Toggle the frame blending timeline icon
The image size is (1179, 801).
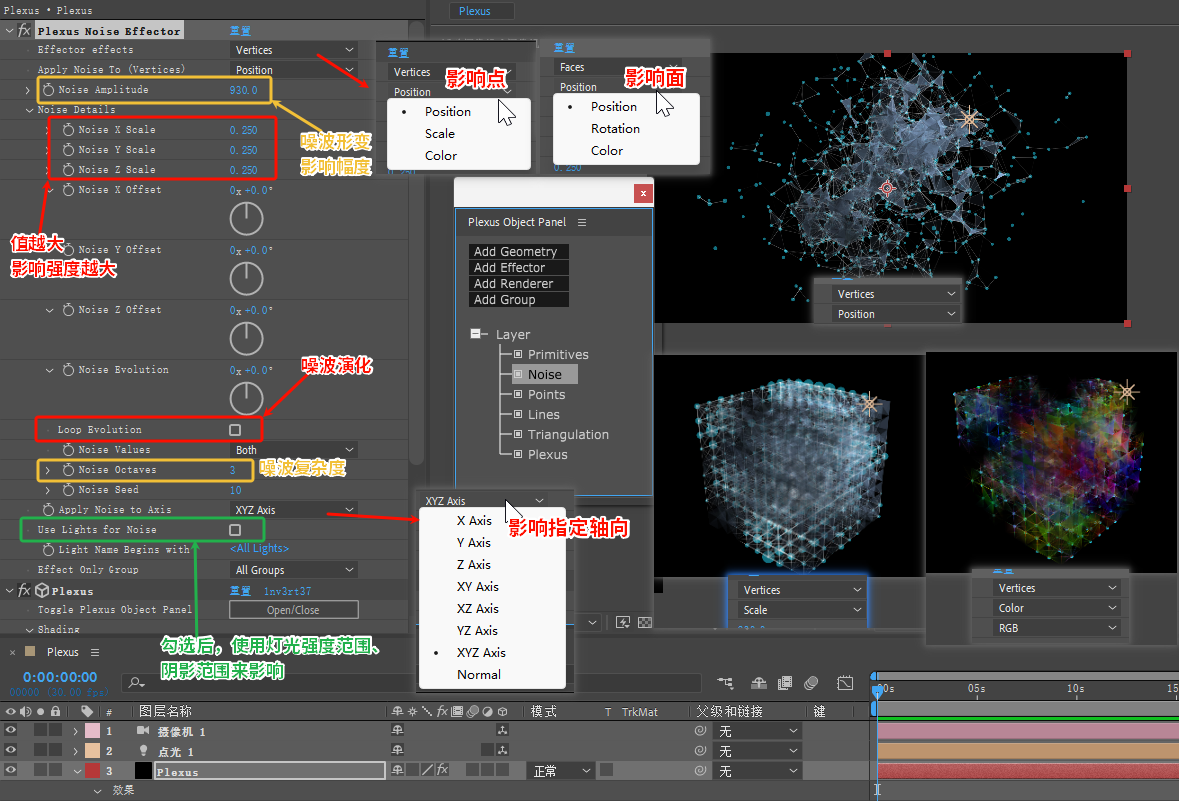(x=784, y=683)
